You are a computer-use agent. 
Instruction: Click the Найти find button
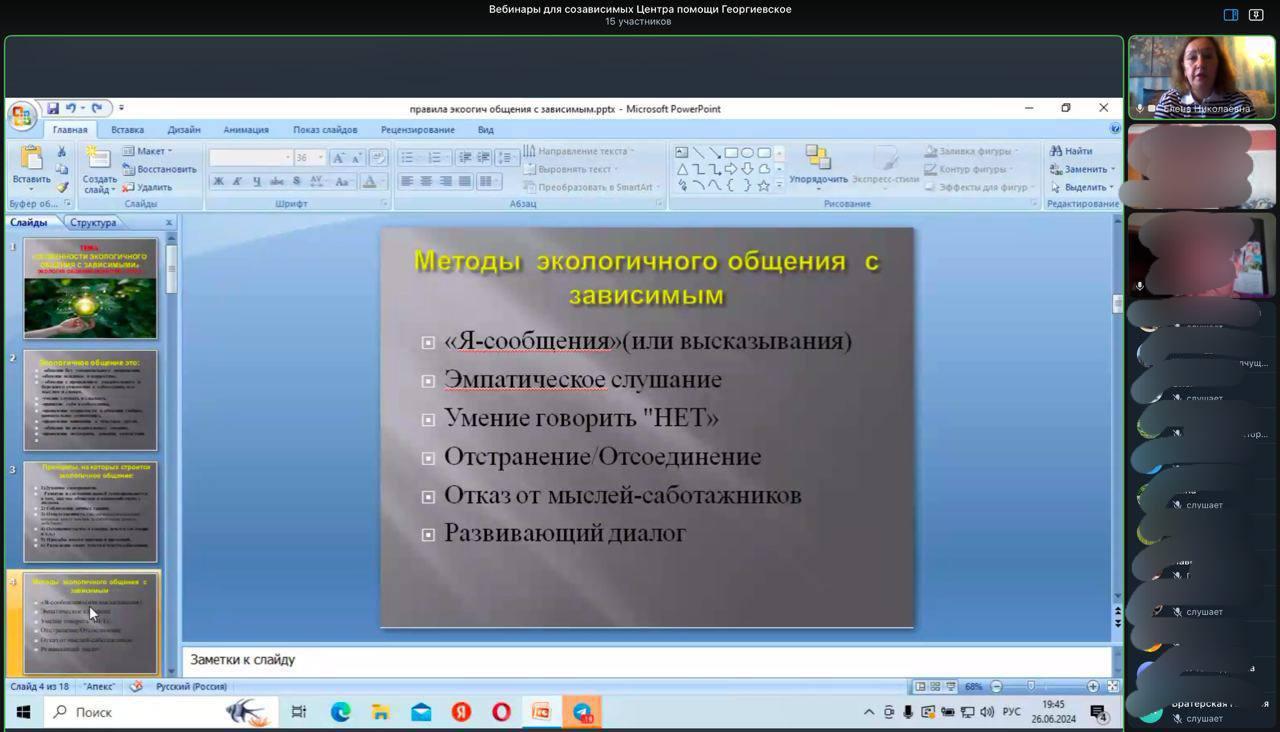(x=1070, y=151)
